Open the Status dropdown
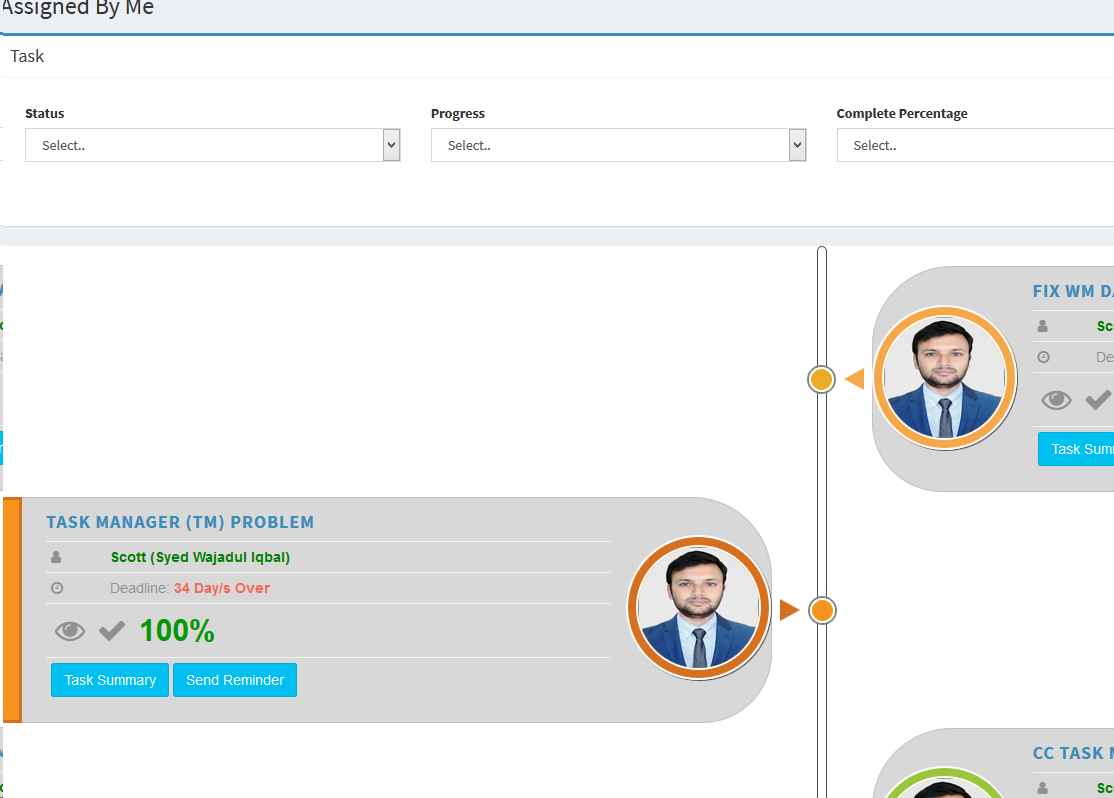 [x=212, y=145]
